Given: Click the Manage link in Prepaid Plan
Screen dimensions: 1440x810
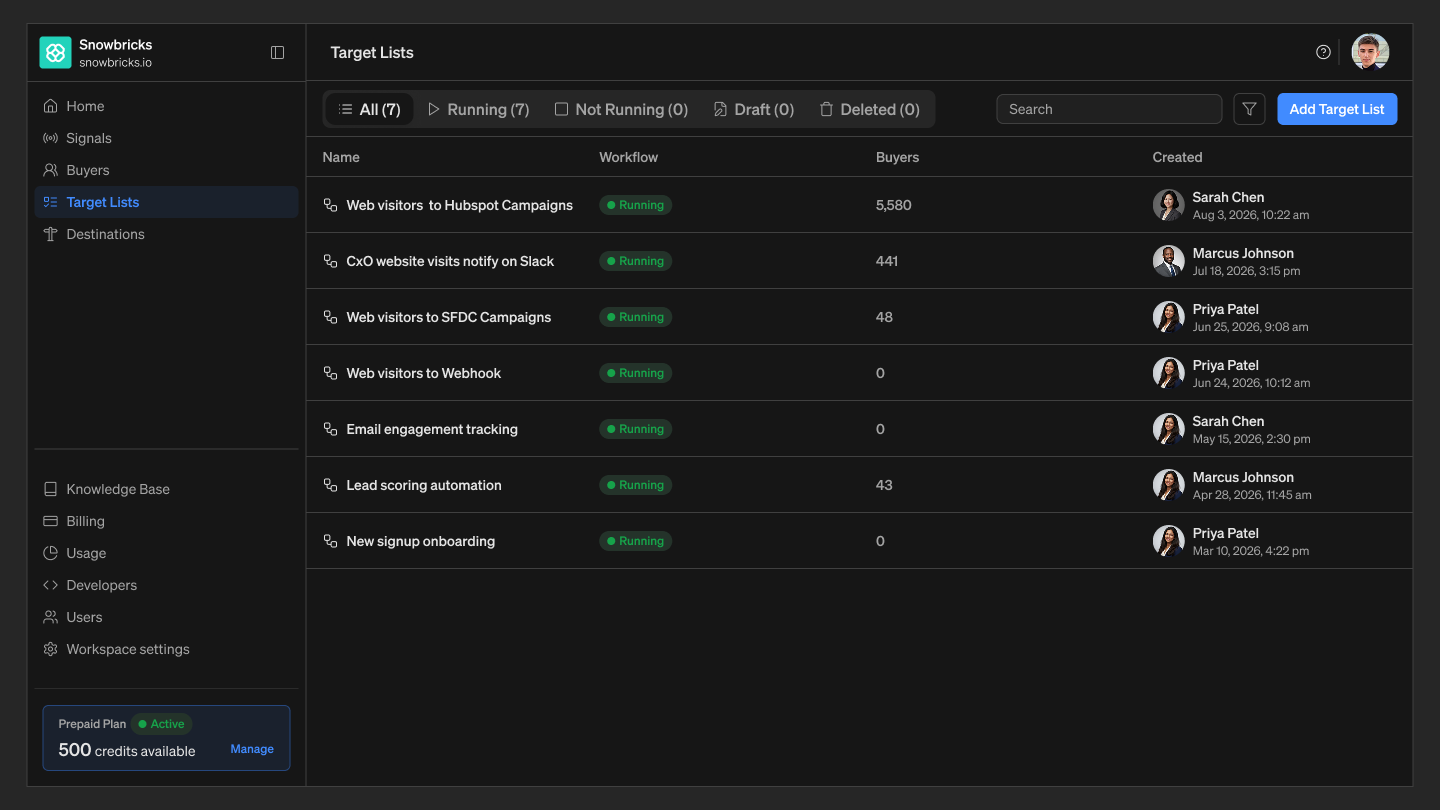Looking at the screenshot, I should tap(252, 749).
